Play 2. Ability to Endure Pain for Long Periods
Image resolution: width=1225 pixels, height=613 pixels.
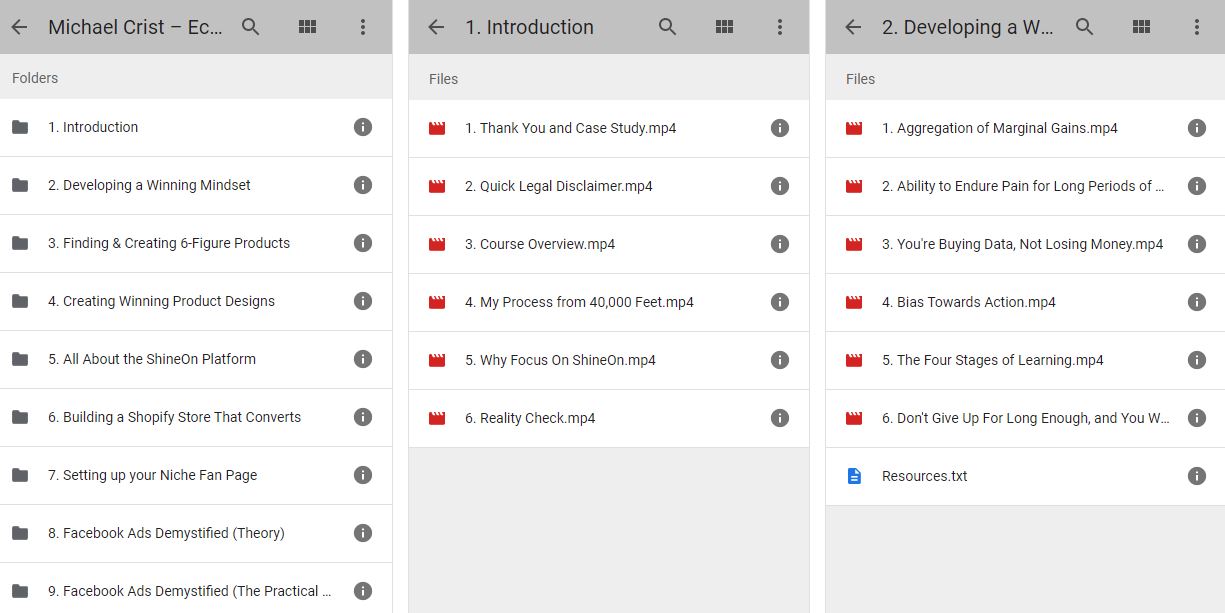pyautogui.click(x=1025, y=186)
